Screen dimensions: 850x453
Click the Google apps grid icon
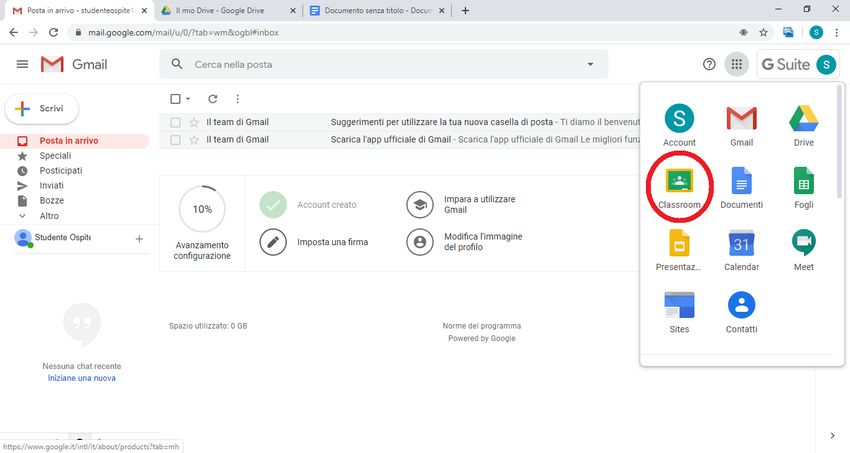coord(737,64)
